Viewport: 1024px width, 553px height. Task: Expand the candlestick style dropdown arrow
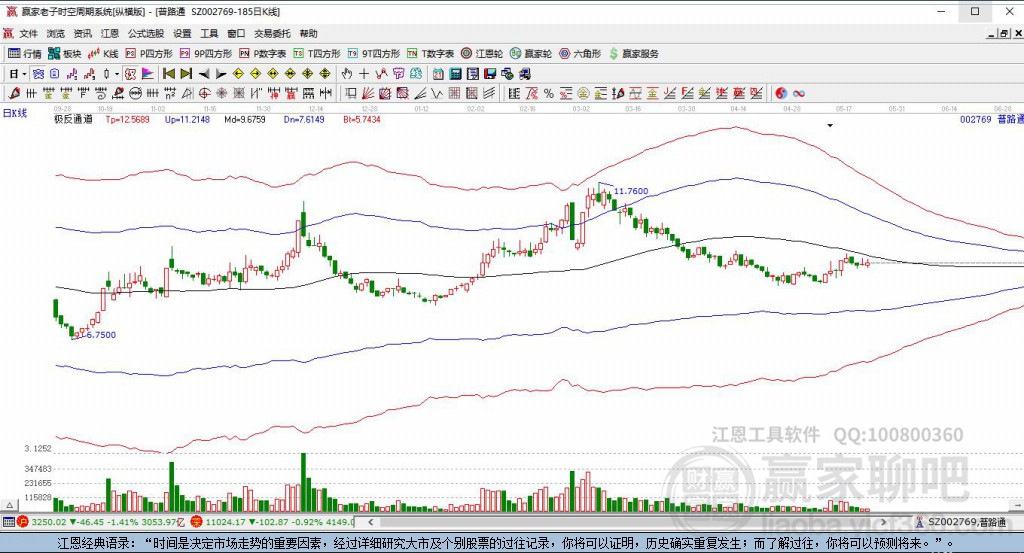coord(116,74)
